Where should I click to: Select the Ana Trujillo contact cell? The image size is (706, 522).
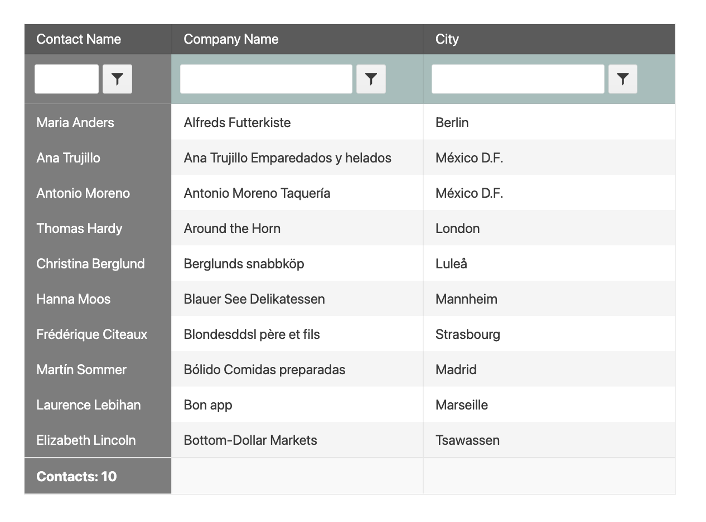click(x=69, y=158)
